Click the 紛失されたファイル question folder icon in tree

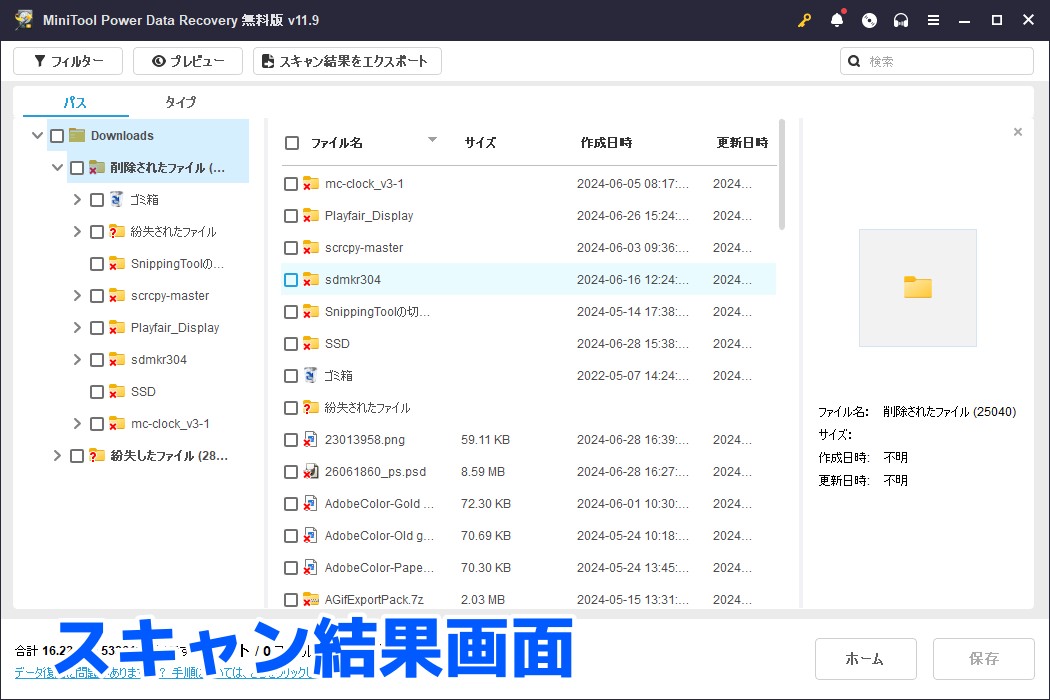click(x=117, y=231)
